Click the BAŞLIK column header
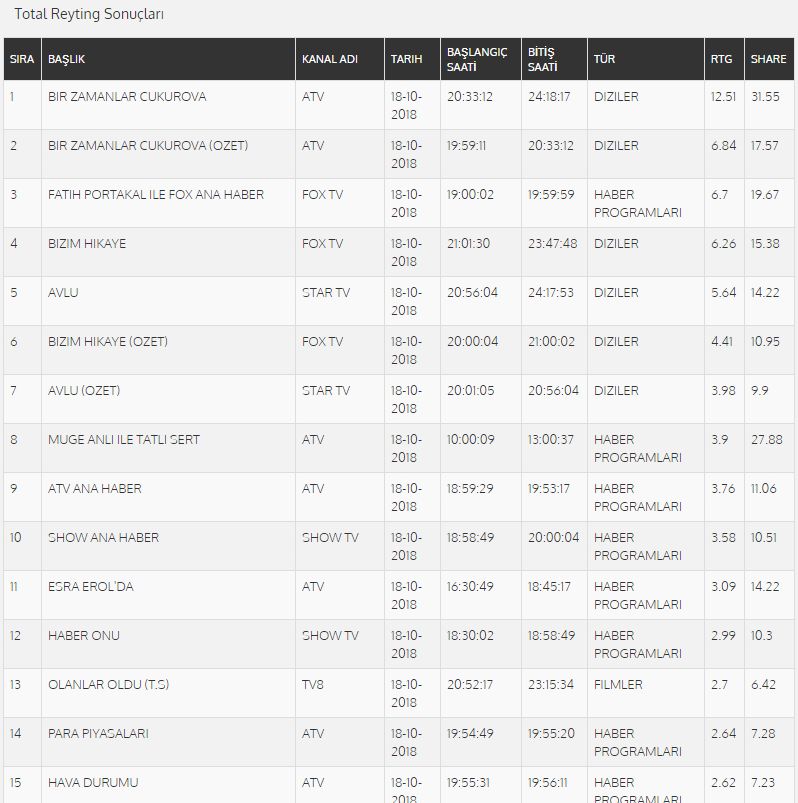The image size is (798, 803). (x=168, y=59)
